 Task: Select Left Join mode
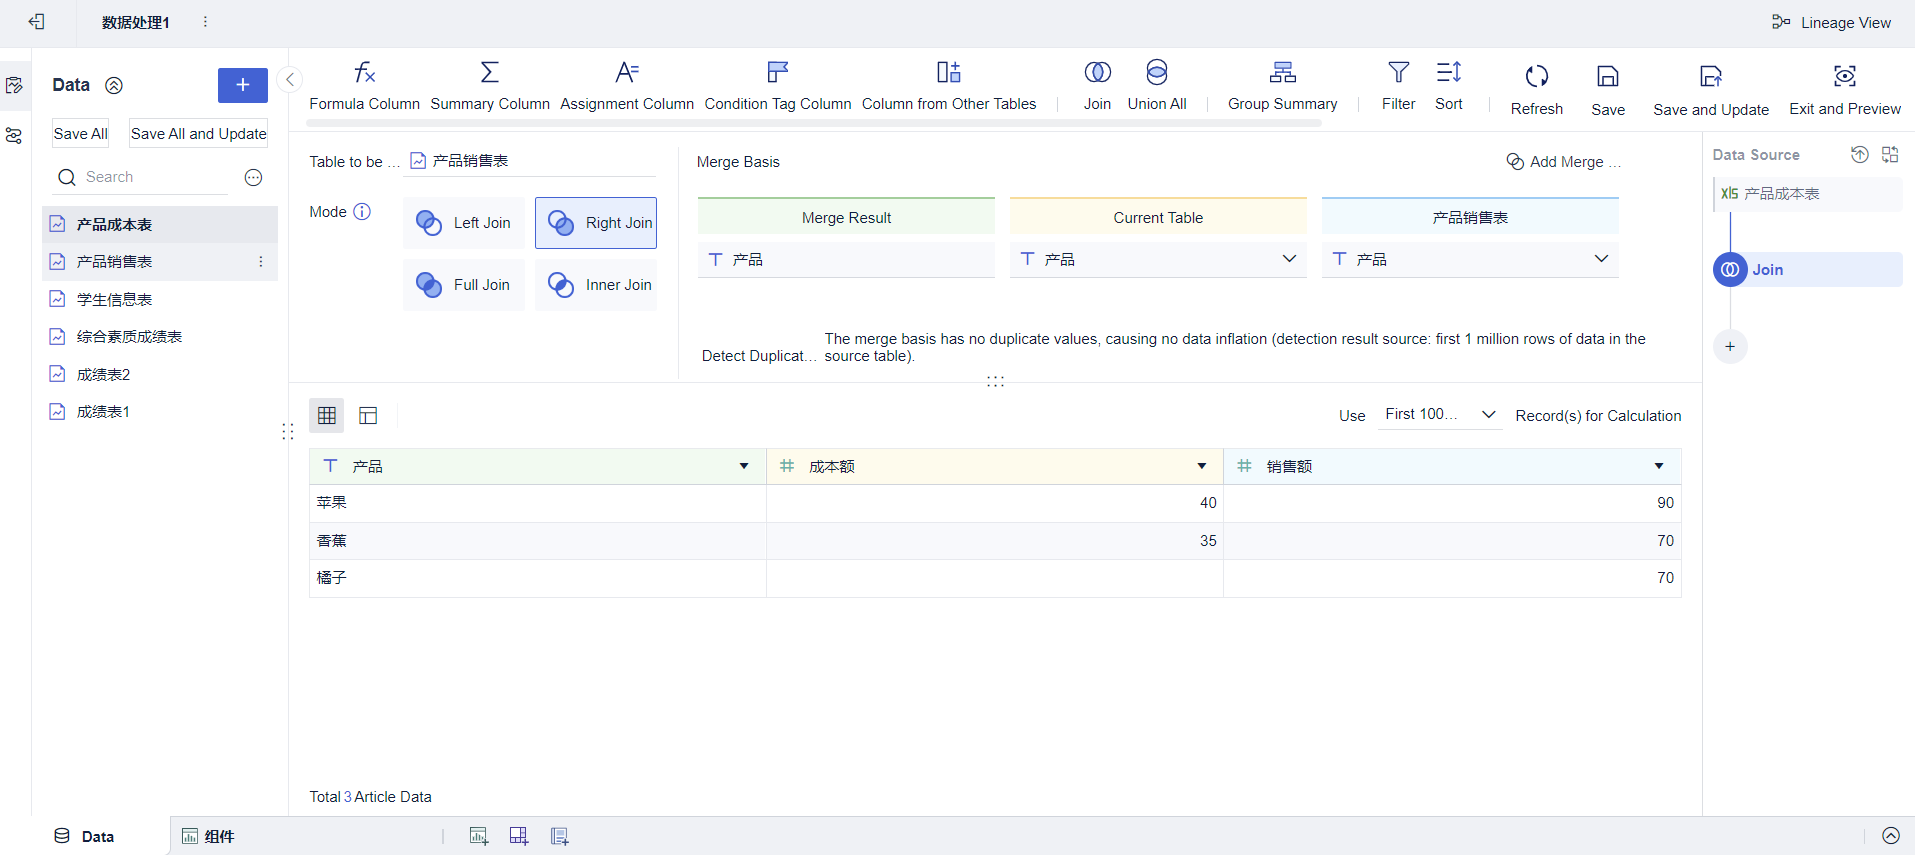pyautogui.click(x=464, y=223)
